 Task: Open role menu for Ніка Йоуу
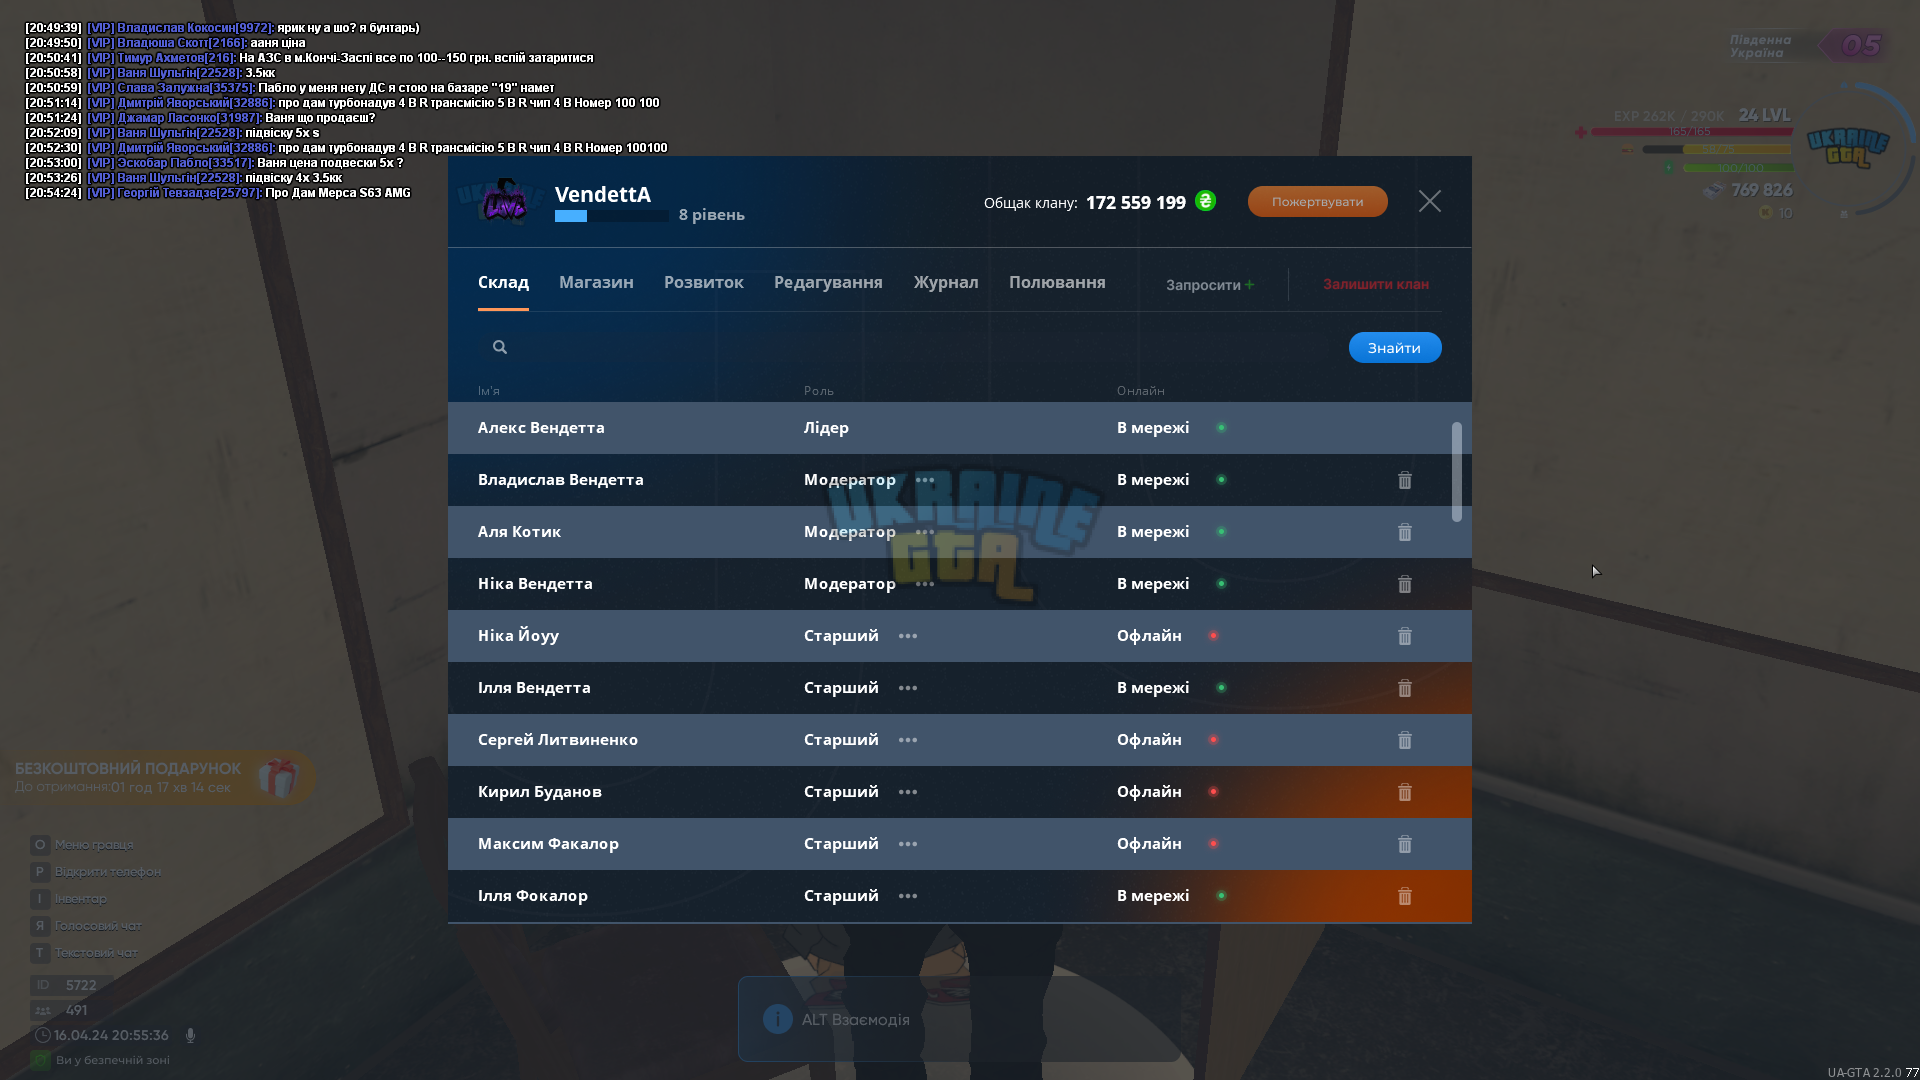tap(908, 636)
